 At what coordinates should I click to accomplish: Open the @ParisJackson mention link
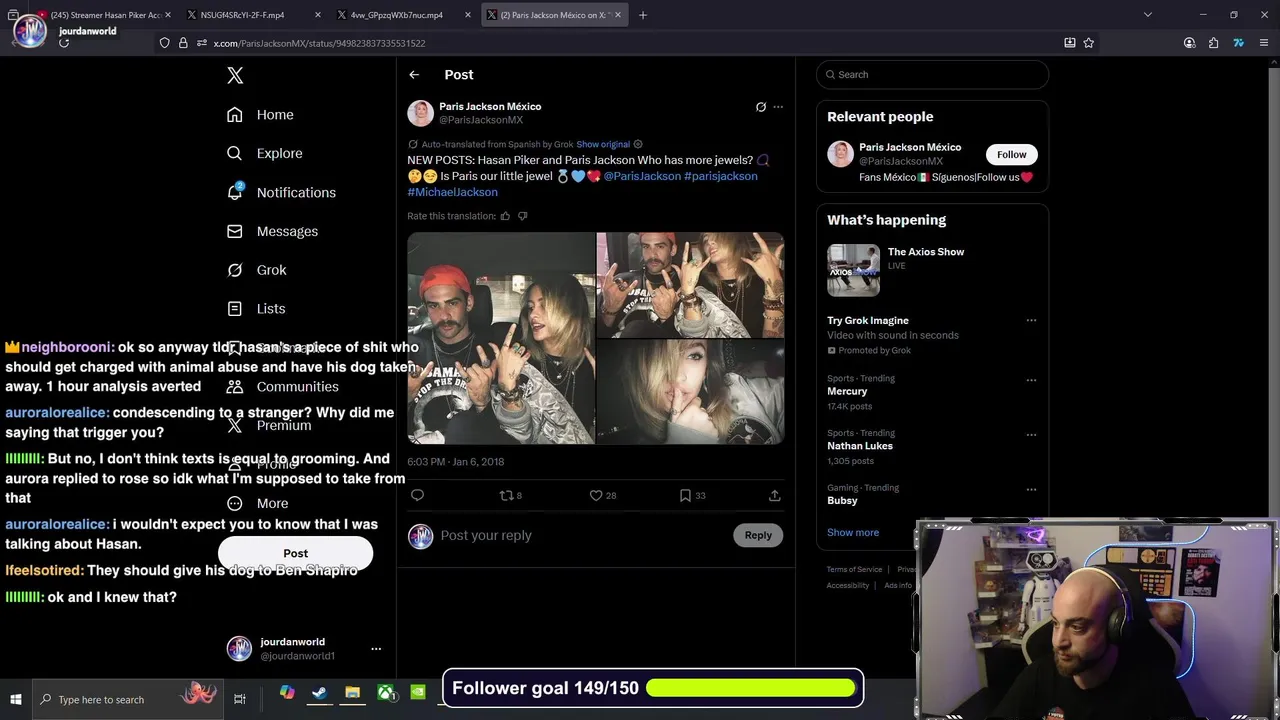pos(642,176)
